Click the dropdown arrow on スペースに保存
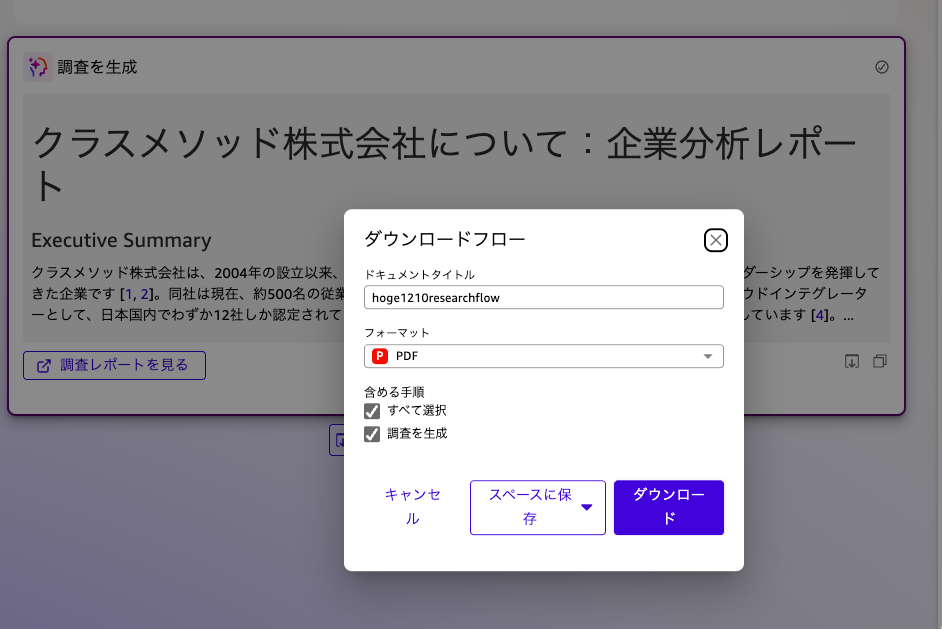This screenshot has width=942, height=629. click(587, 507)
